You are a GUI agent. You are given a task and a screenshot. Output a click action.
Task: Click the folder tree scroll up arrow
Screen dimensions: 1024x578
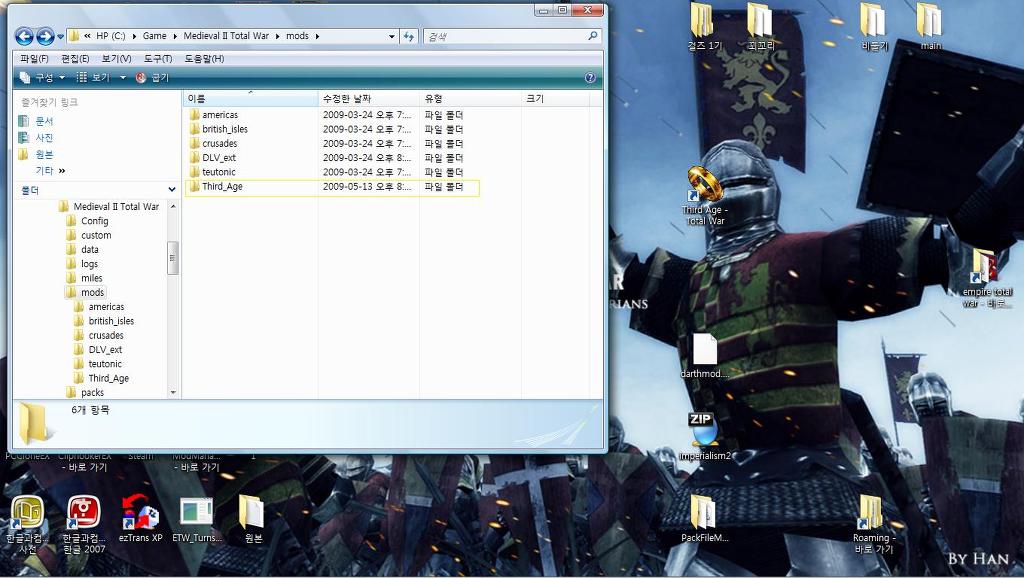[173, 206]
